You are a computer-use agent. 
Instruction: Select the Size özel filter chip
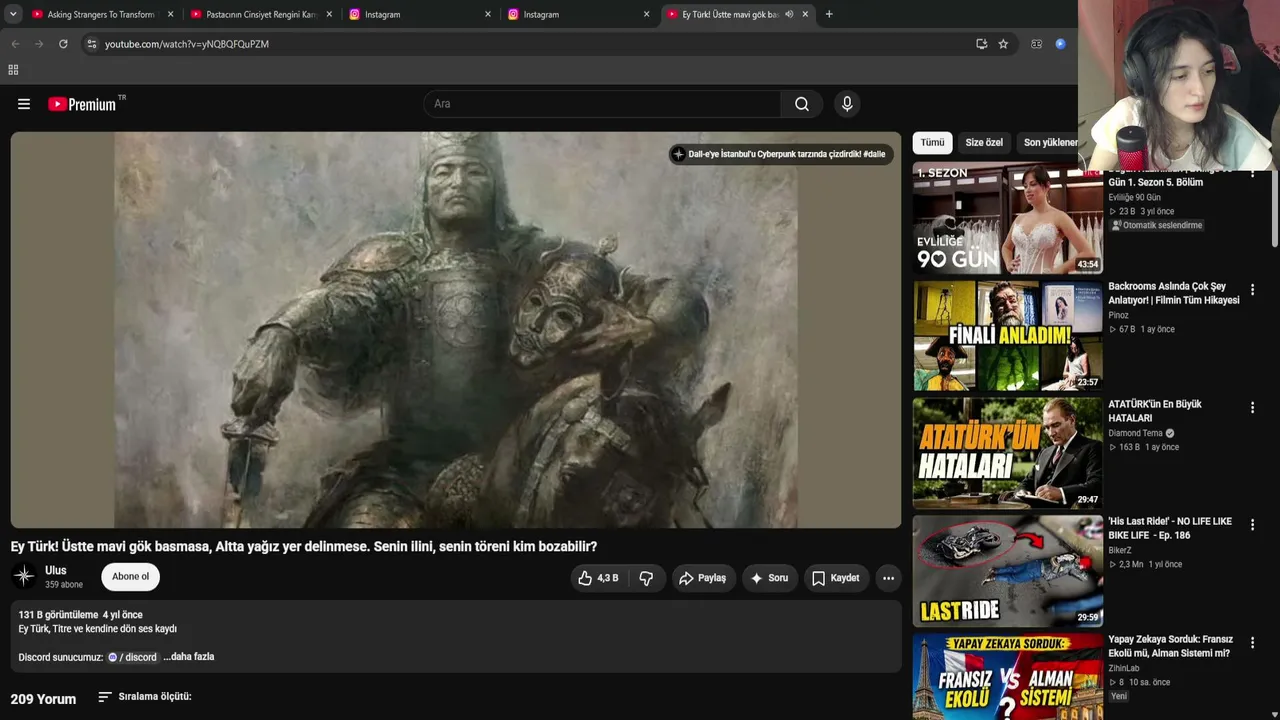click(x=984, y=142)
